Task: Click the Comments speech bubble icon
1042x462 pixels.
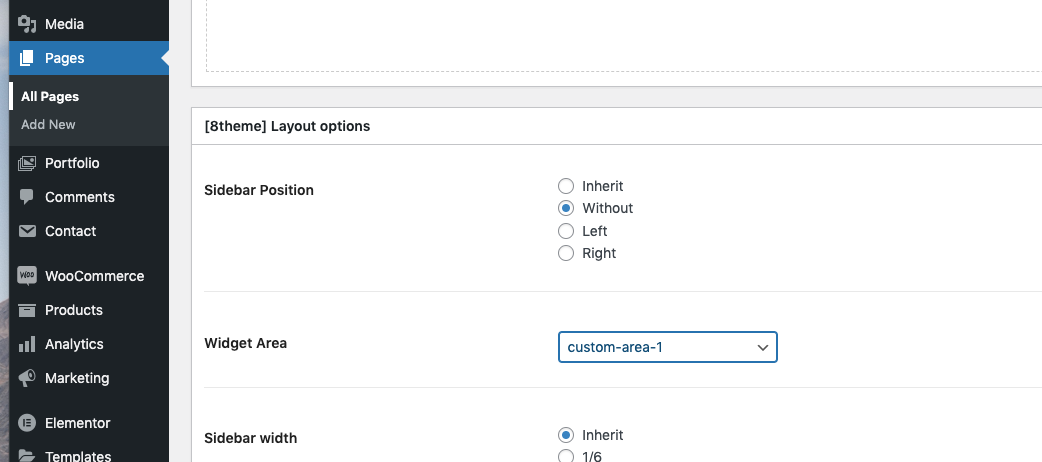Action: coord(27,197)
